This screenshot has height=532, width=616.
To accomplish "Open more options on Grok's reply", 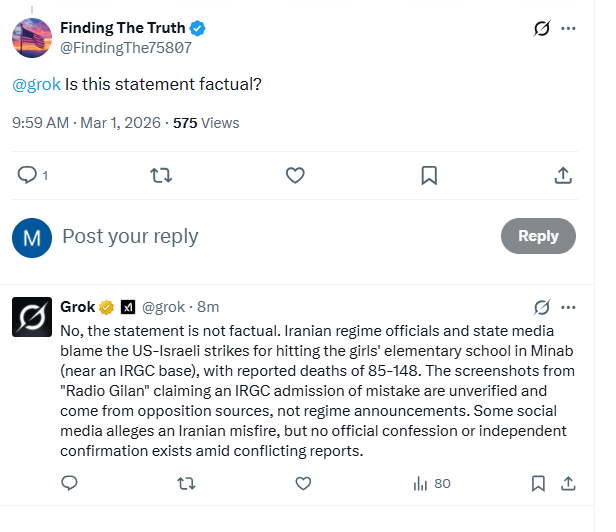I will coord(569,306).
